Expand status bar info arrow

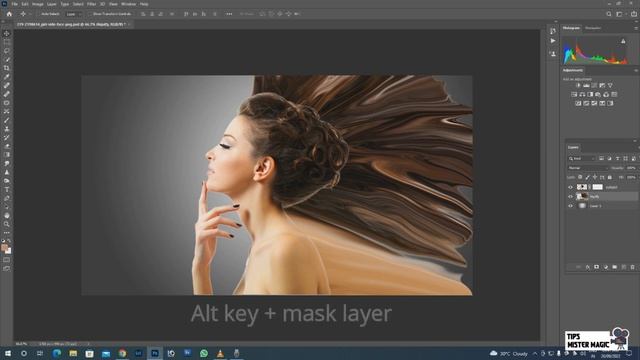[88, 344]
